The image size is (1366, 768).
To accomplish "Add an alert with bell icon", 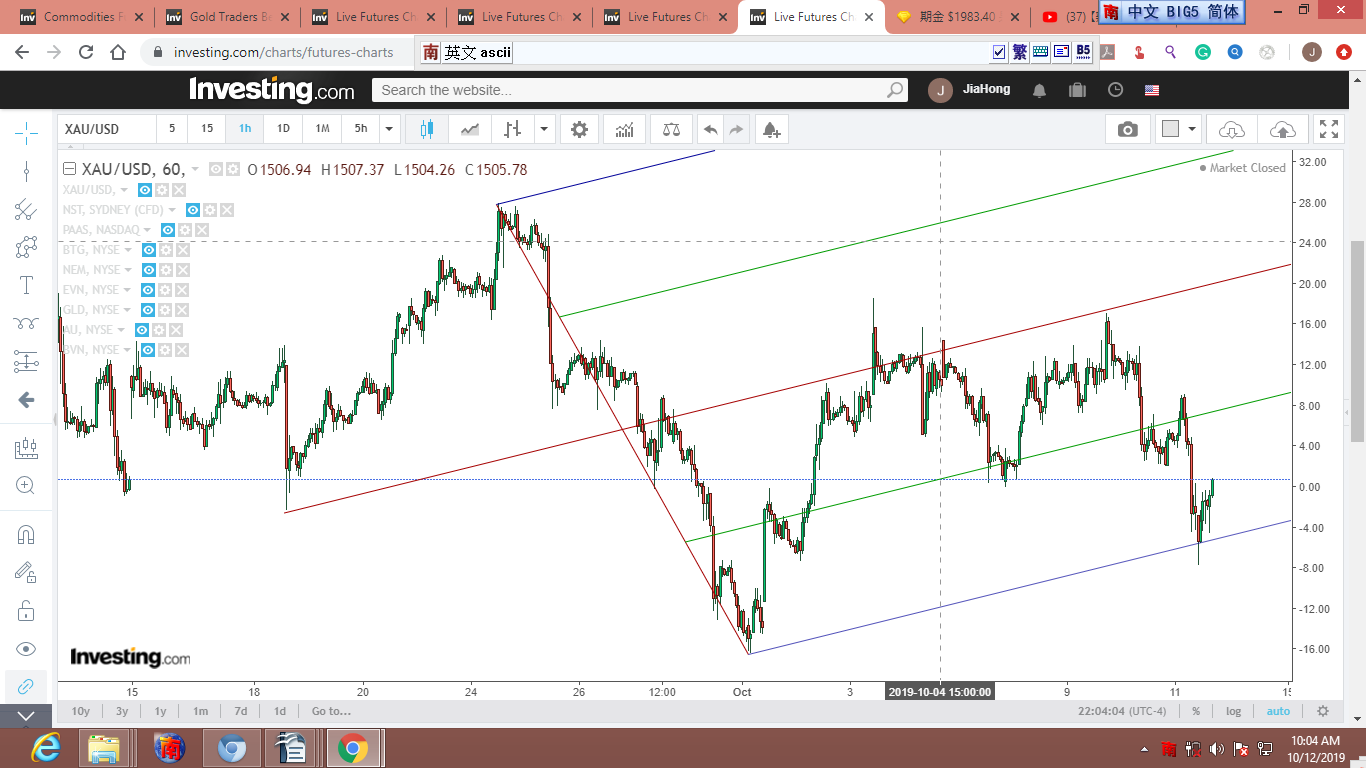I will click(x=770, y=129).
